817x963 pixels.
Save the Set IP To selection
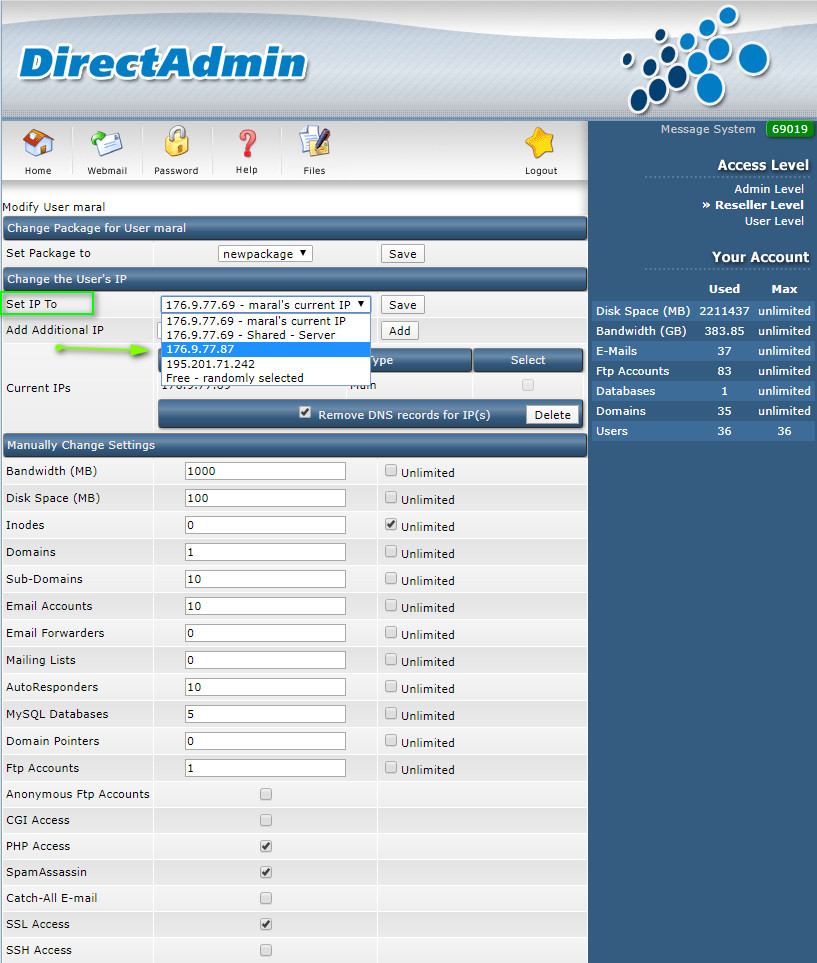click(x=402, y=305)
